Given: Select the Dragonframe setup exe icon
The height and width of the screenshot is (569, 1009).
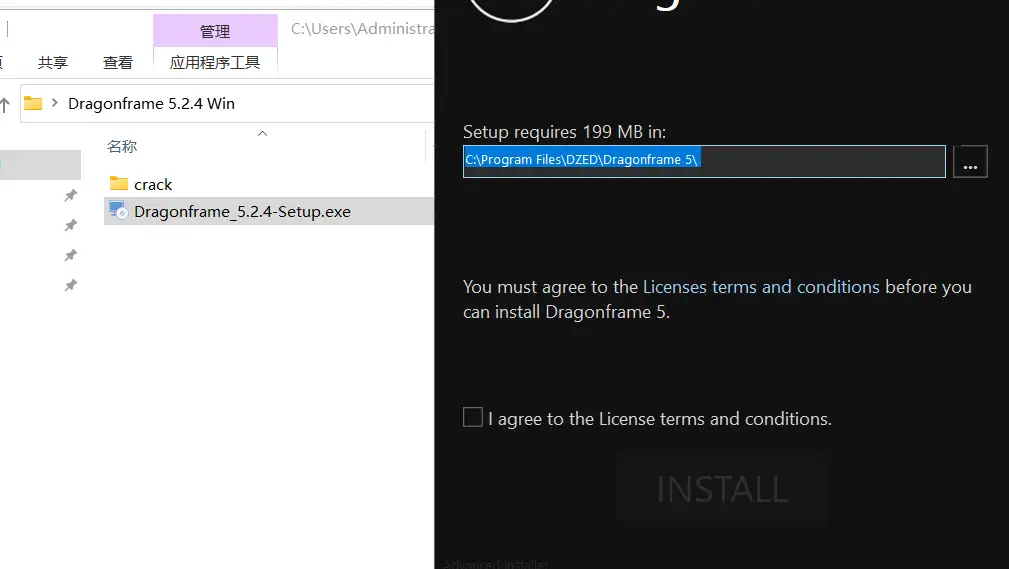Looking at the screenshot, I should (119, 211).
